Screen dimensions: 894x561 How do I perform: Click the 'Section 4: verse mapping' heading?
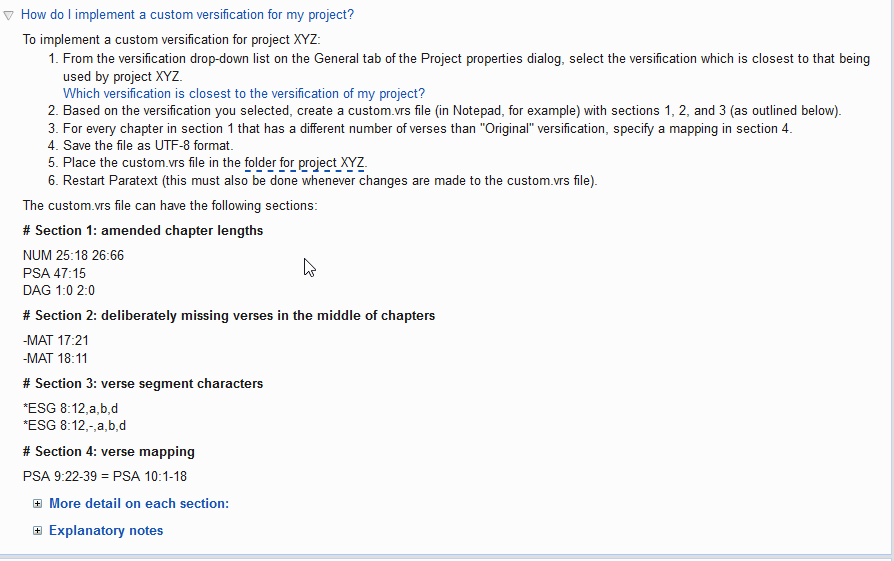[109, 452]
